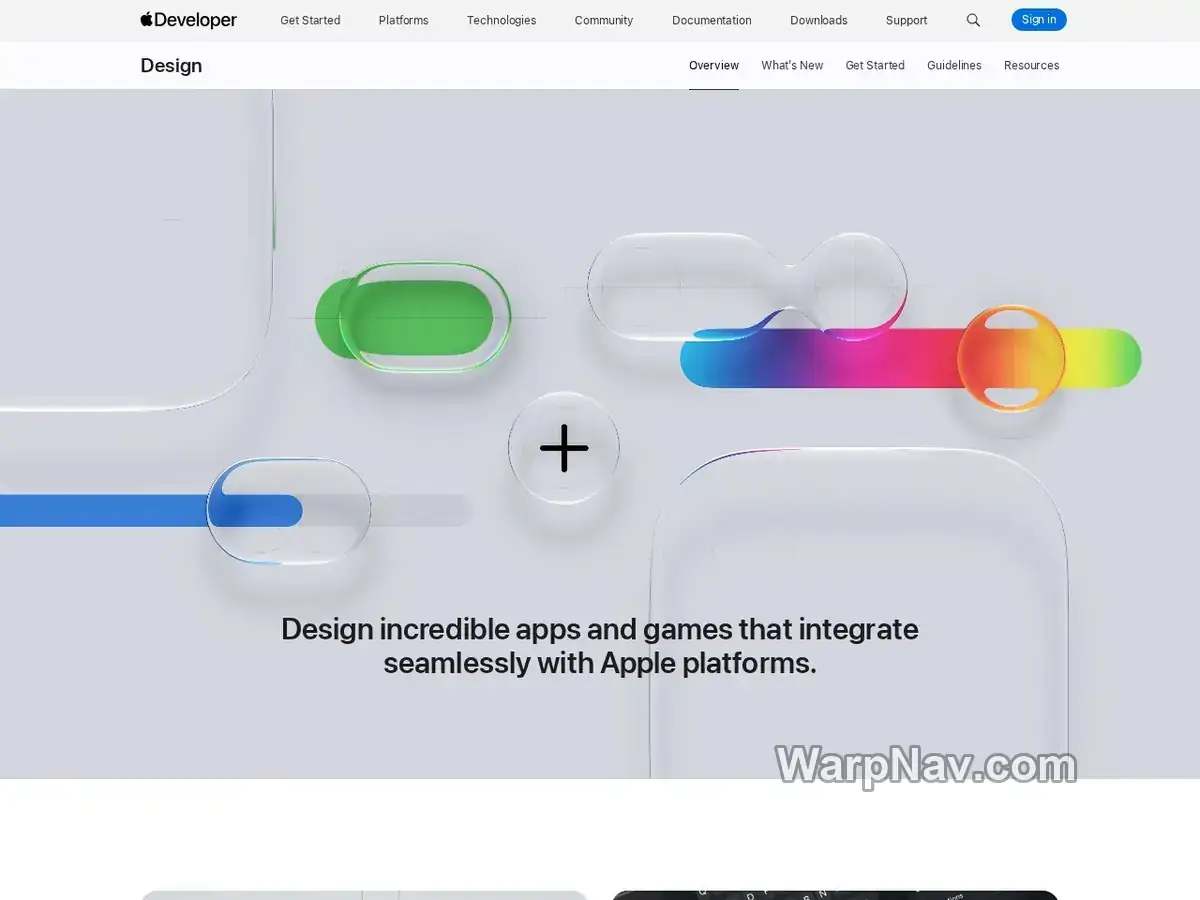Image resolution: width=1200 pixels, height=900 pixels.
Task: Go to the Guidelines tab
Action: 954,65
